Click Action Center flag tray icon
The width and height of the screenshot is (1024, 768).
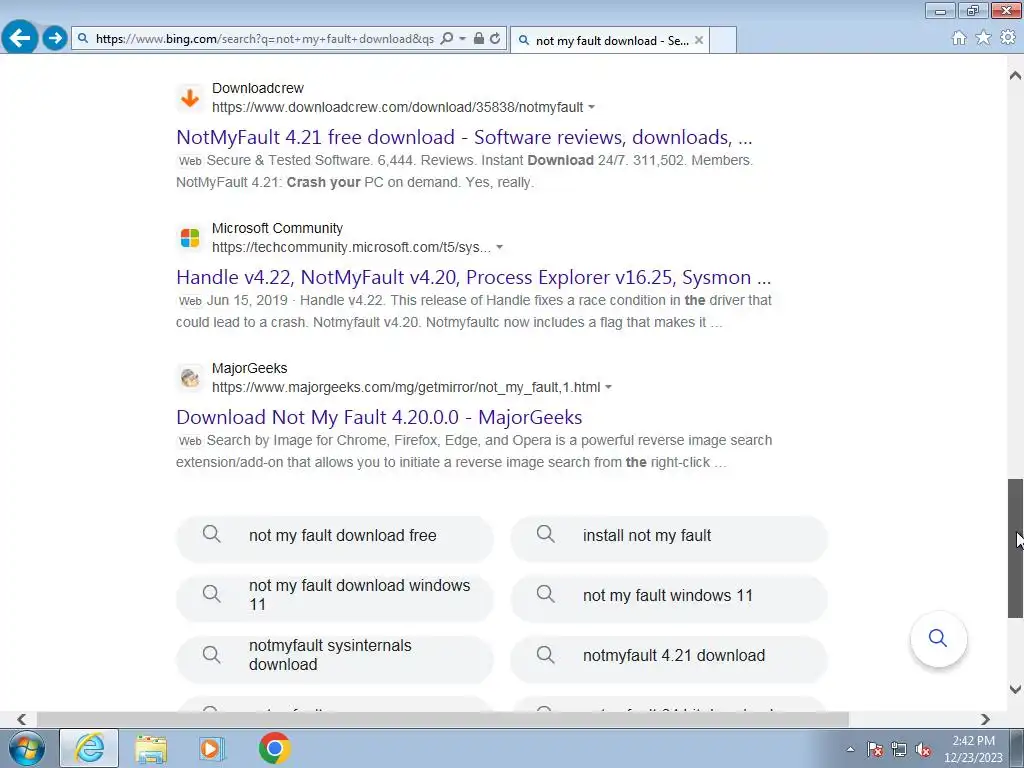click(875, 749)
